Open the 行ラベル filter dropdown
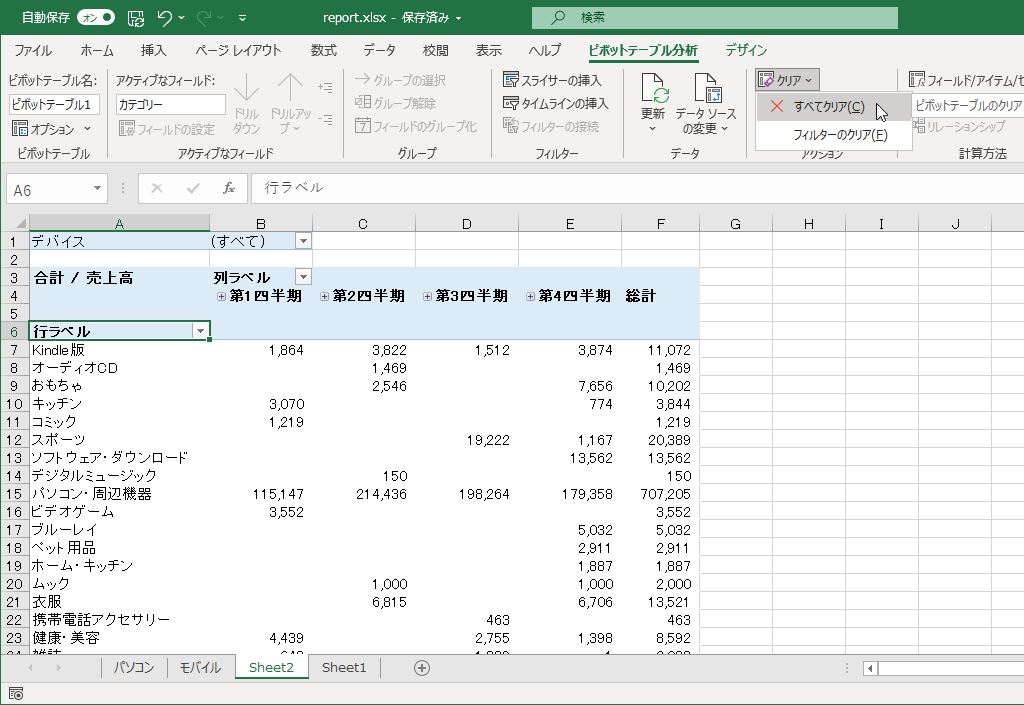The image size is (1024, 705). [201, 331]
